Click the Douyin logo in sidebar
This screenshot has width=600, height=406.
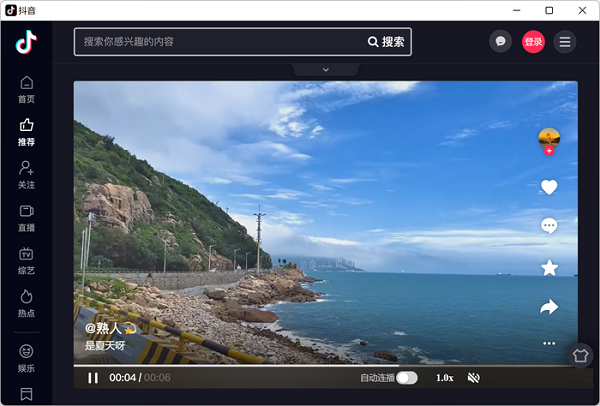coord(26,42)
